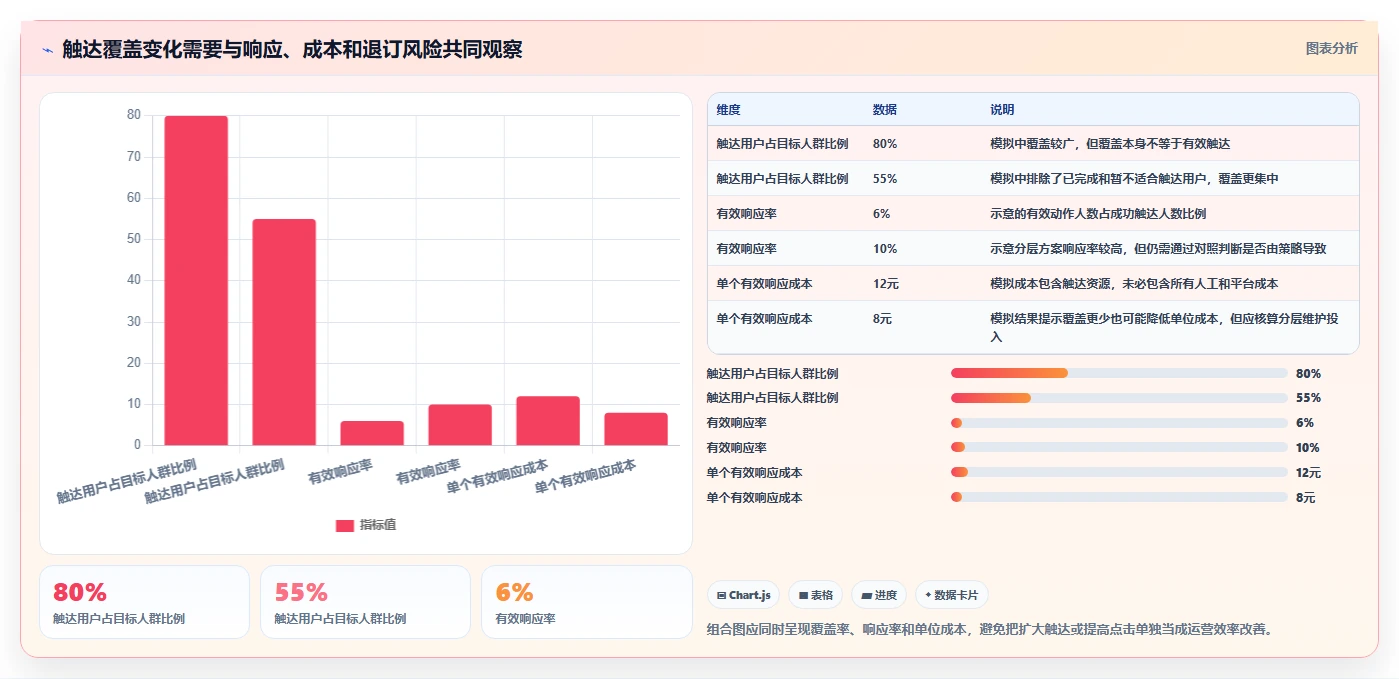Click the 说明 table column header
This screenshot has height=679, width=1399.
[1002, 110]
